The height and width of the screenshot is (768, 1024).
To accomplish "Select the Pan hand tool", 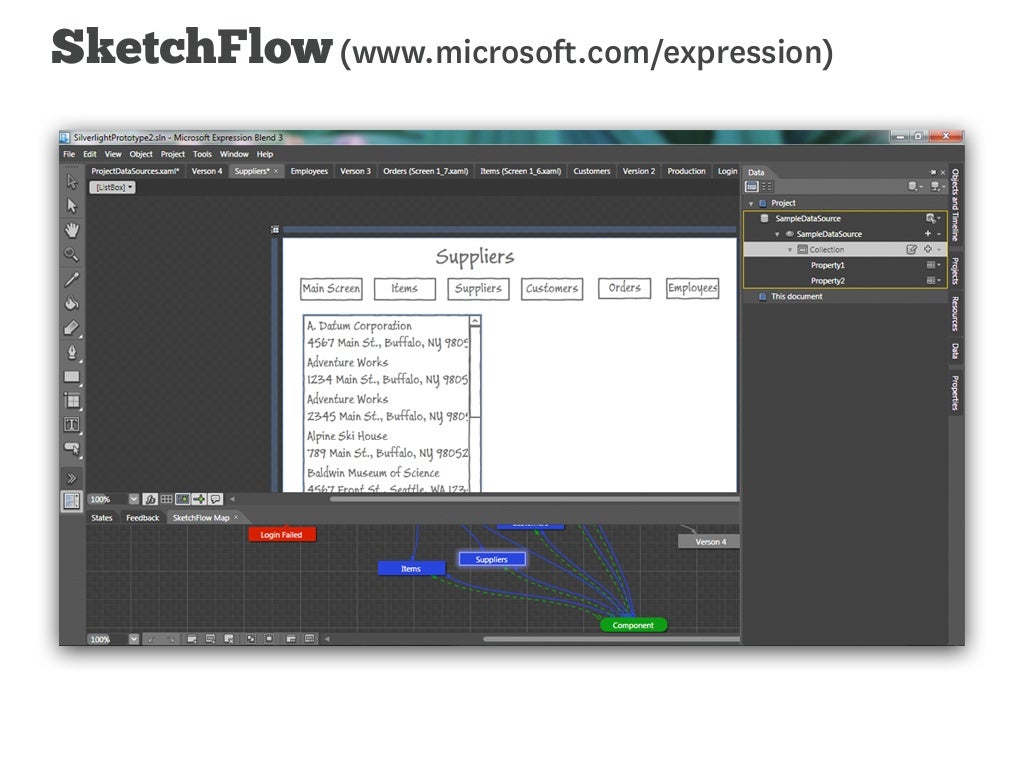I will 72,230.
